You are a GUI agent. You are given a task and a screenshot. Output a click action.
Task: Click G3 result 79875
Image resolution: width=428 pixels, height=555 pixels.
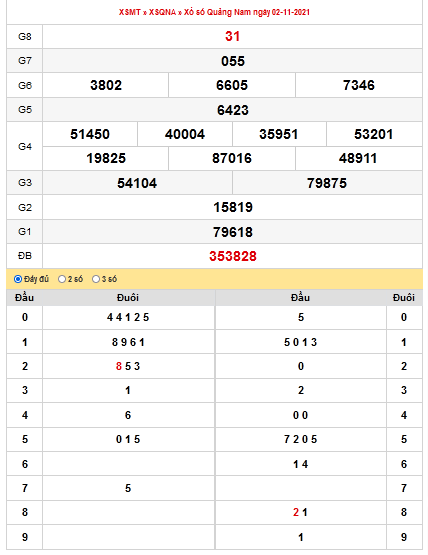click(x=327, y=183)
